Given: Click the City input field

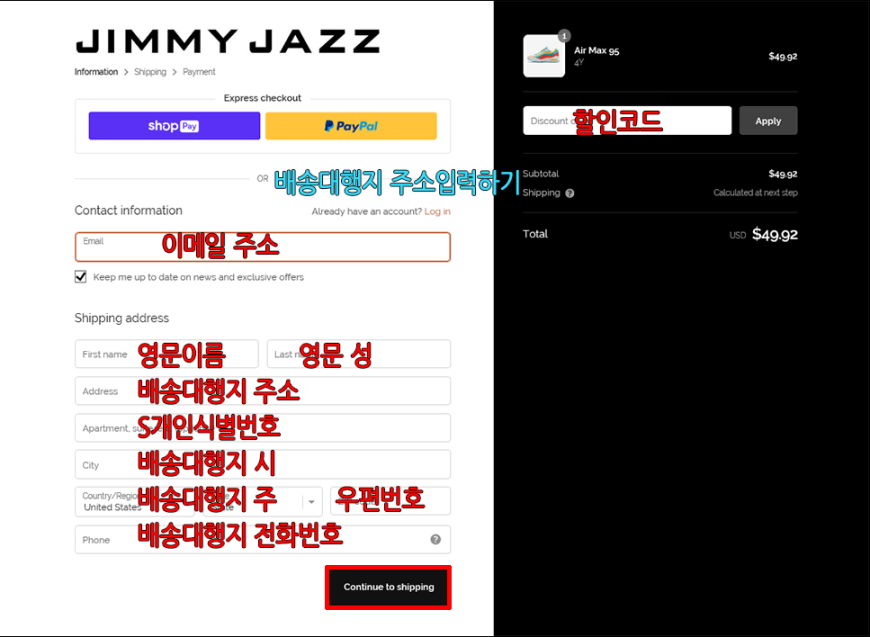Looking at the screenshot, I should (262, 464).
